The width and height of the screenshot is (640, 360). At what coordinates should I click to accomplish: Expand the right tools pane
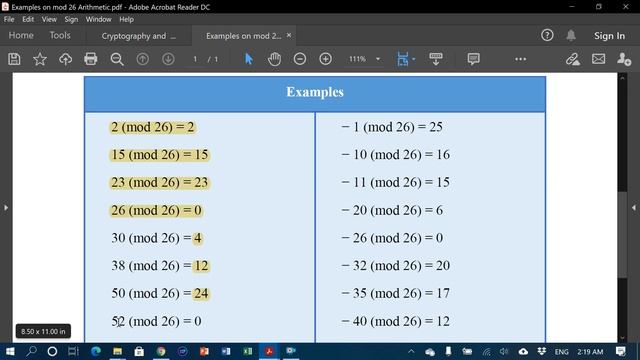click(x=634, y=208)
